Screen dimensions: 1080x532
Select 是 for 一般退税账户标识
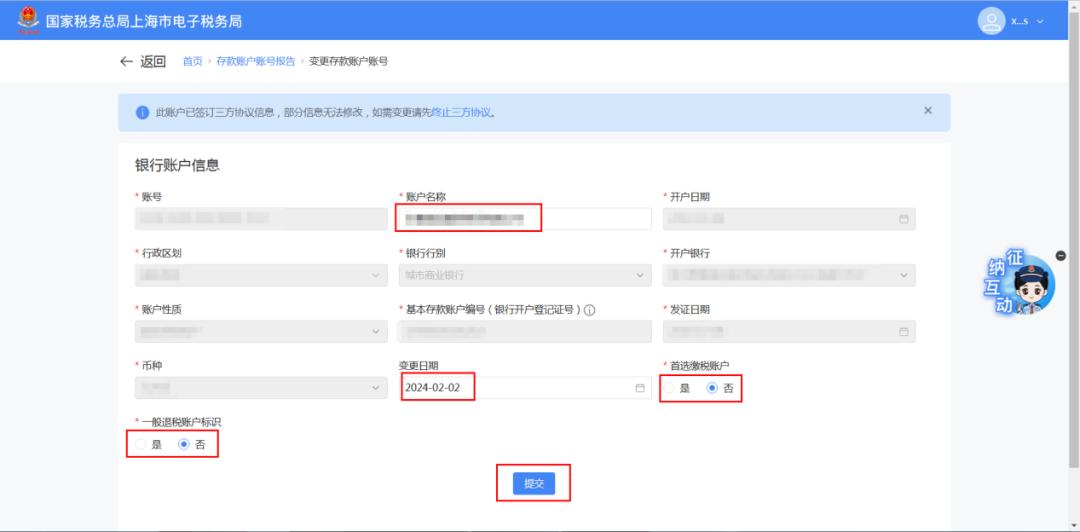(x=140, y=444)
